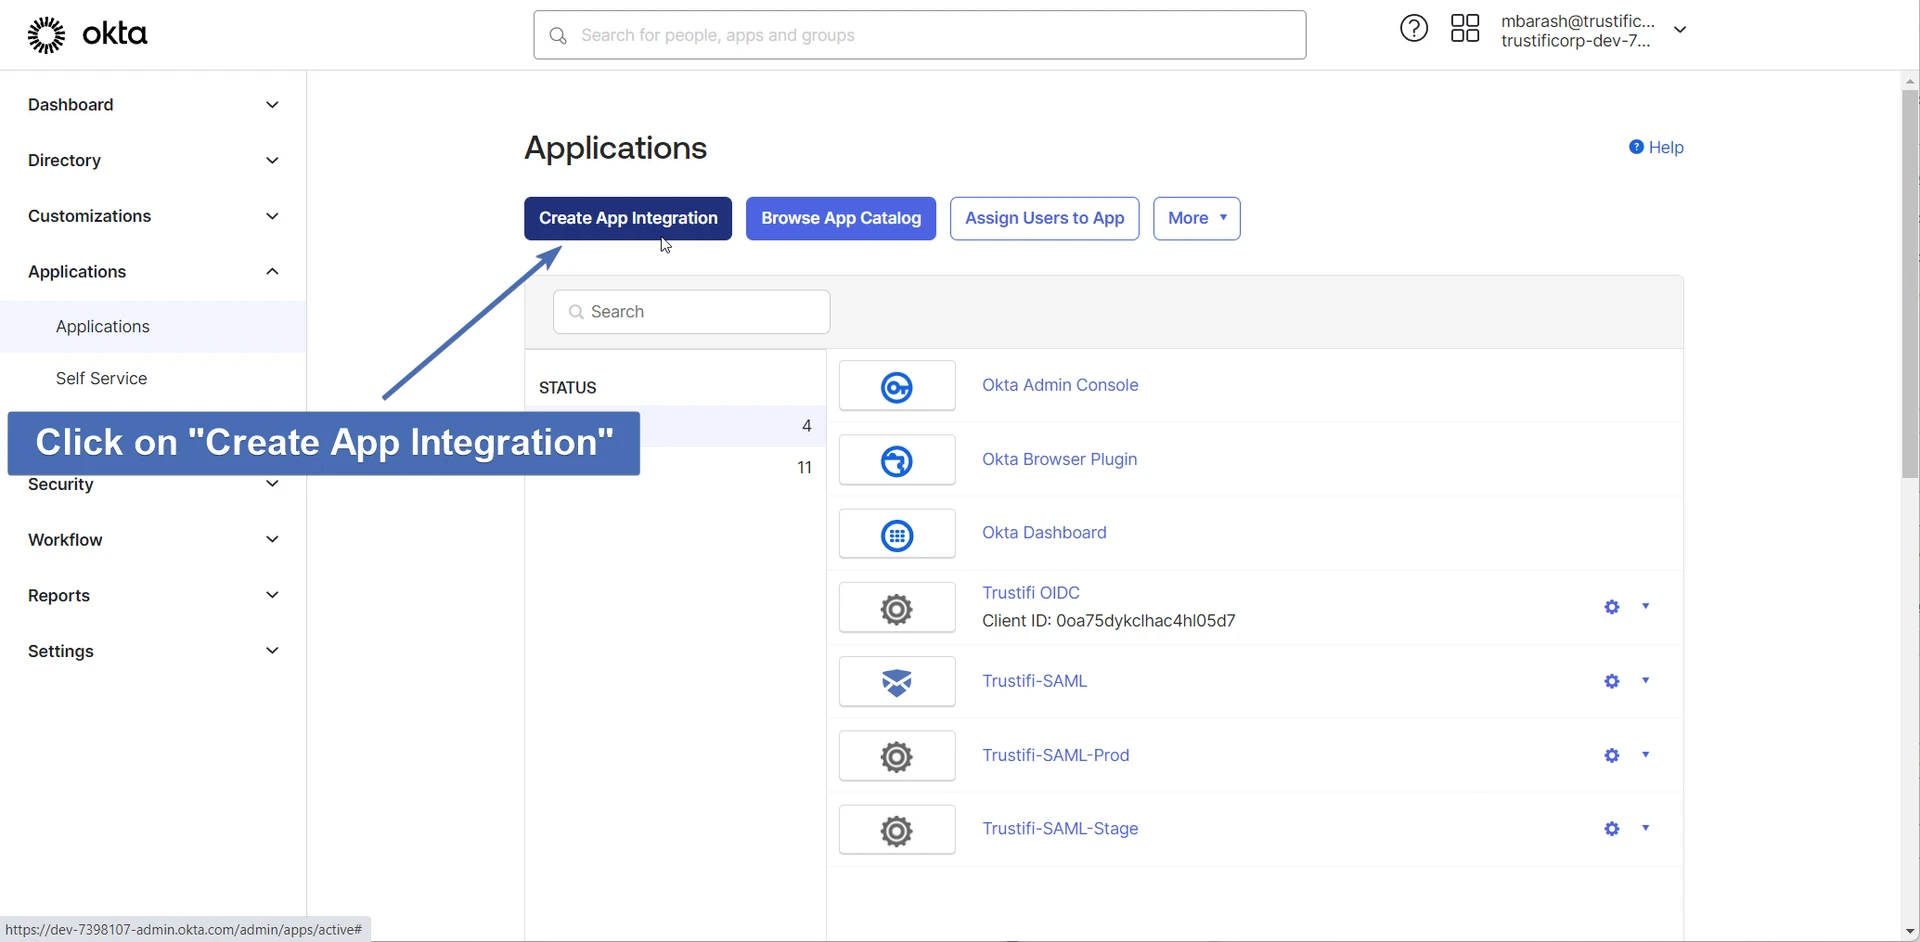Click the Create App Integration button
The image size is (1920, 942).
(x=627, y=218)
